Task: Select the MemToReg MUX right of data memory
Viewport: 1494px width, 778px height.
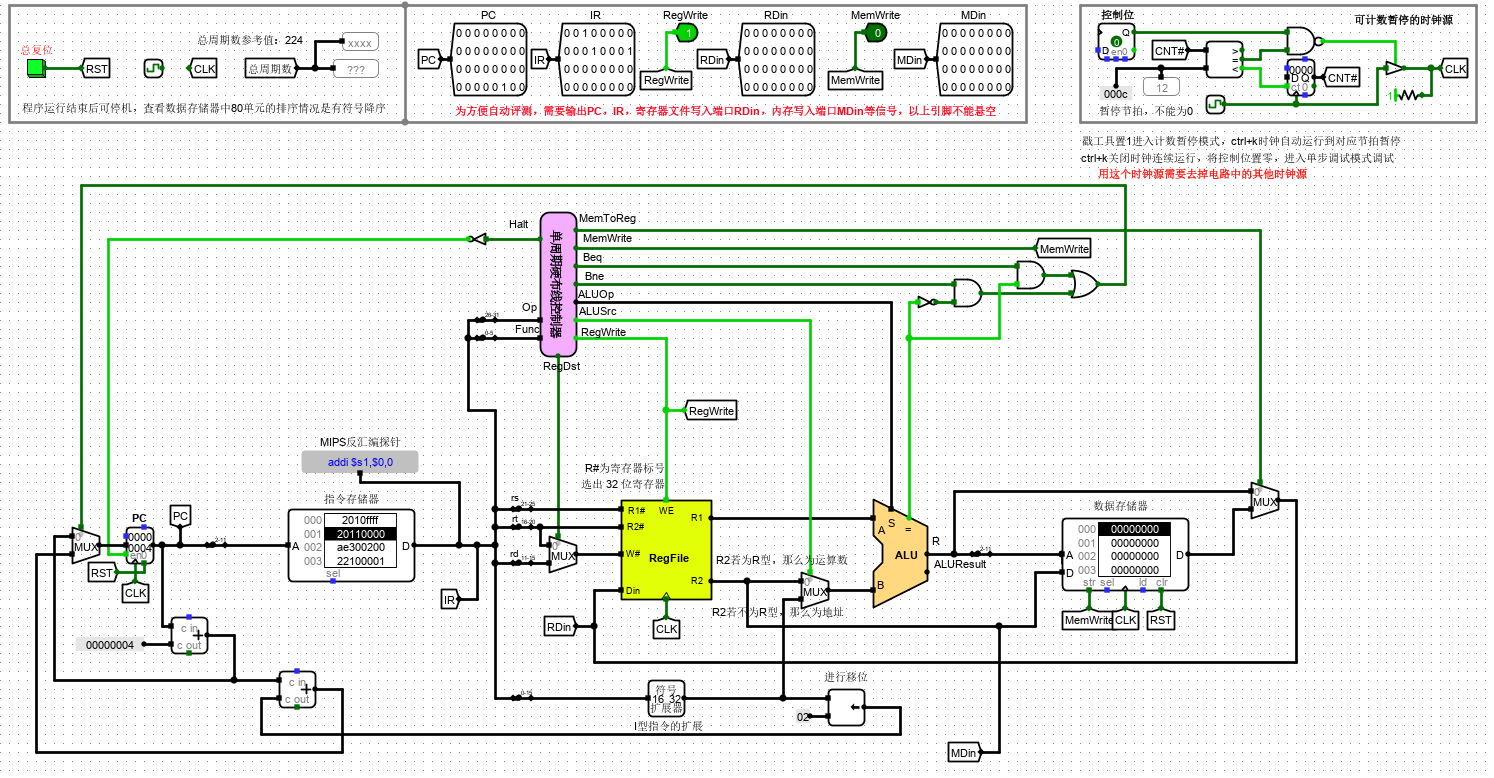Action: 1265,500
